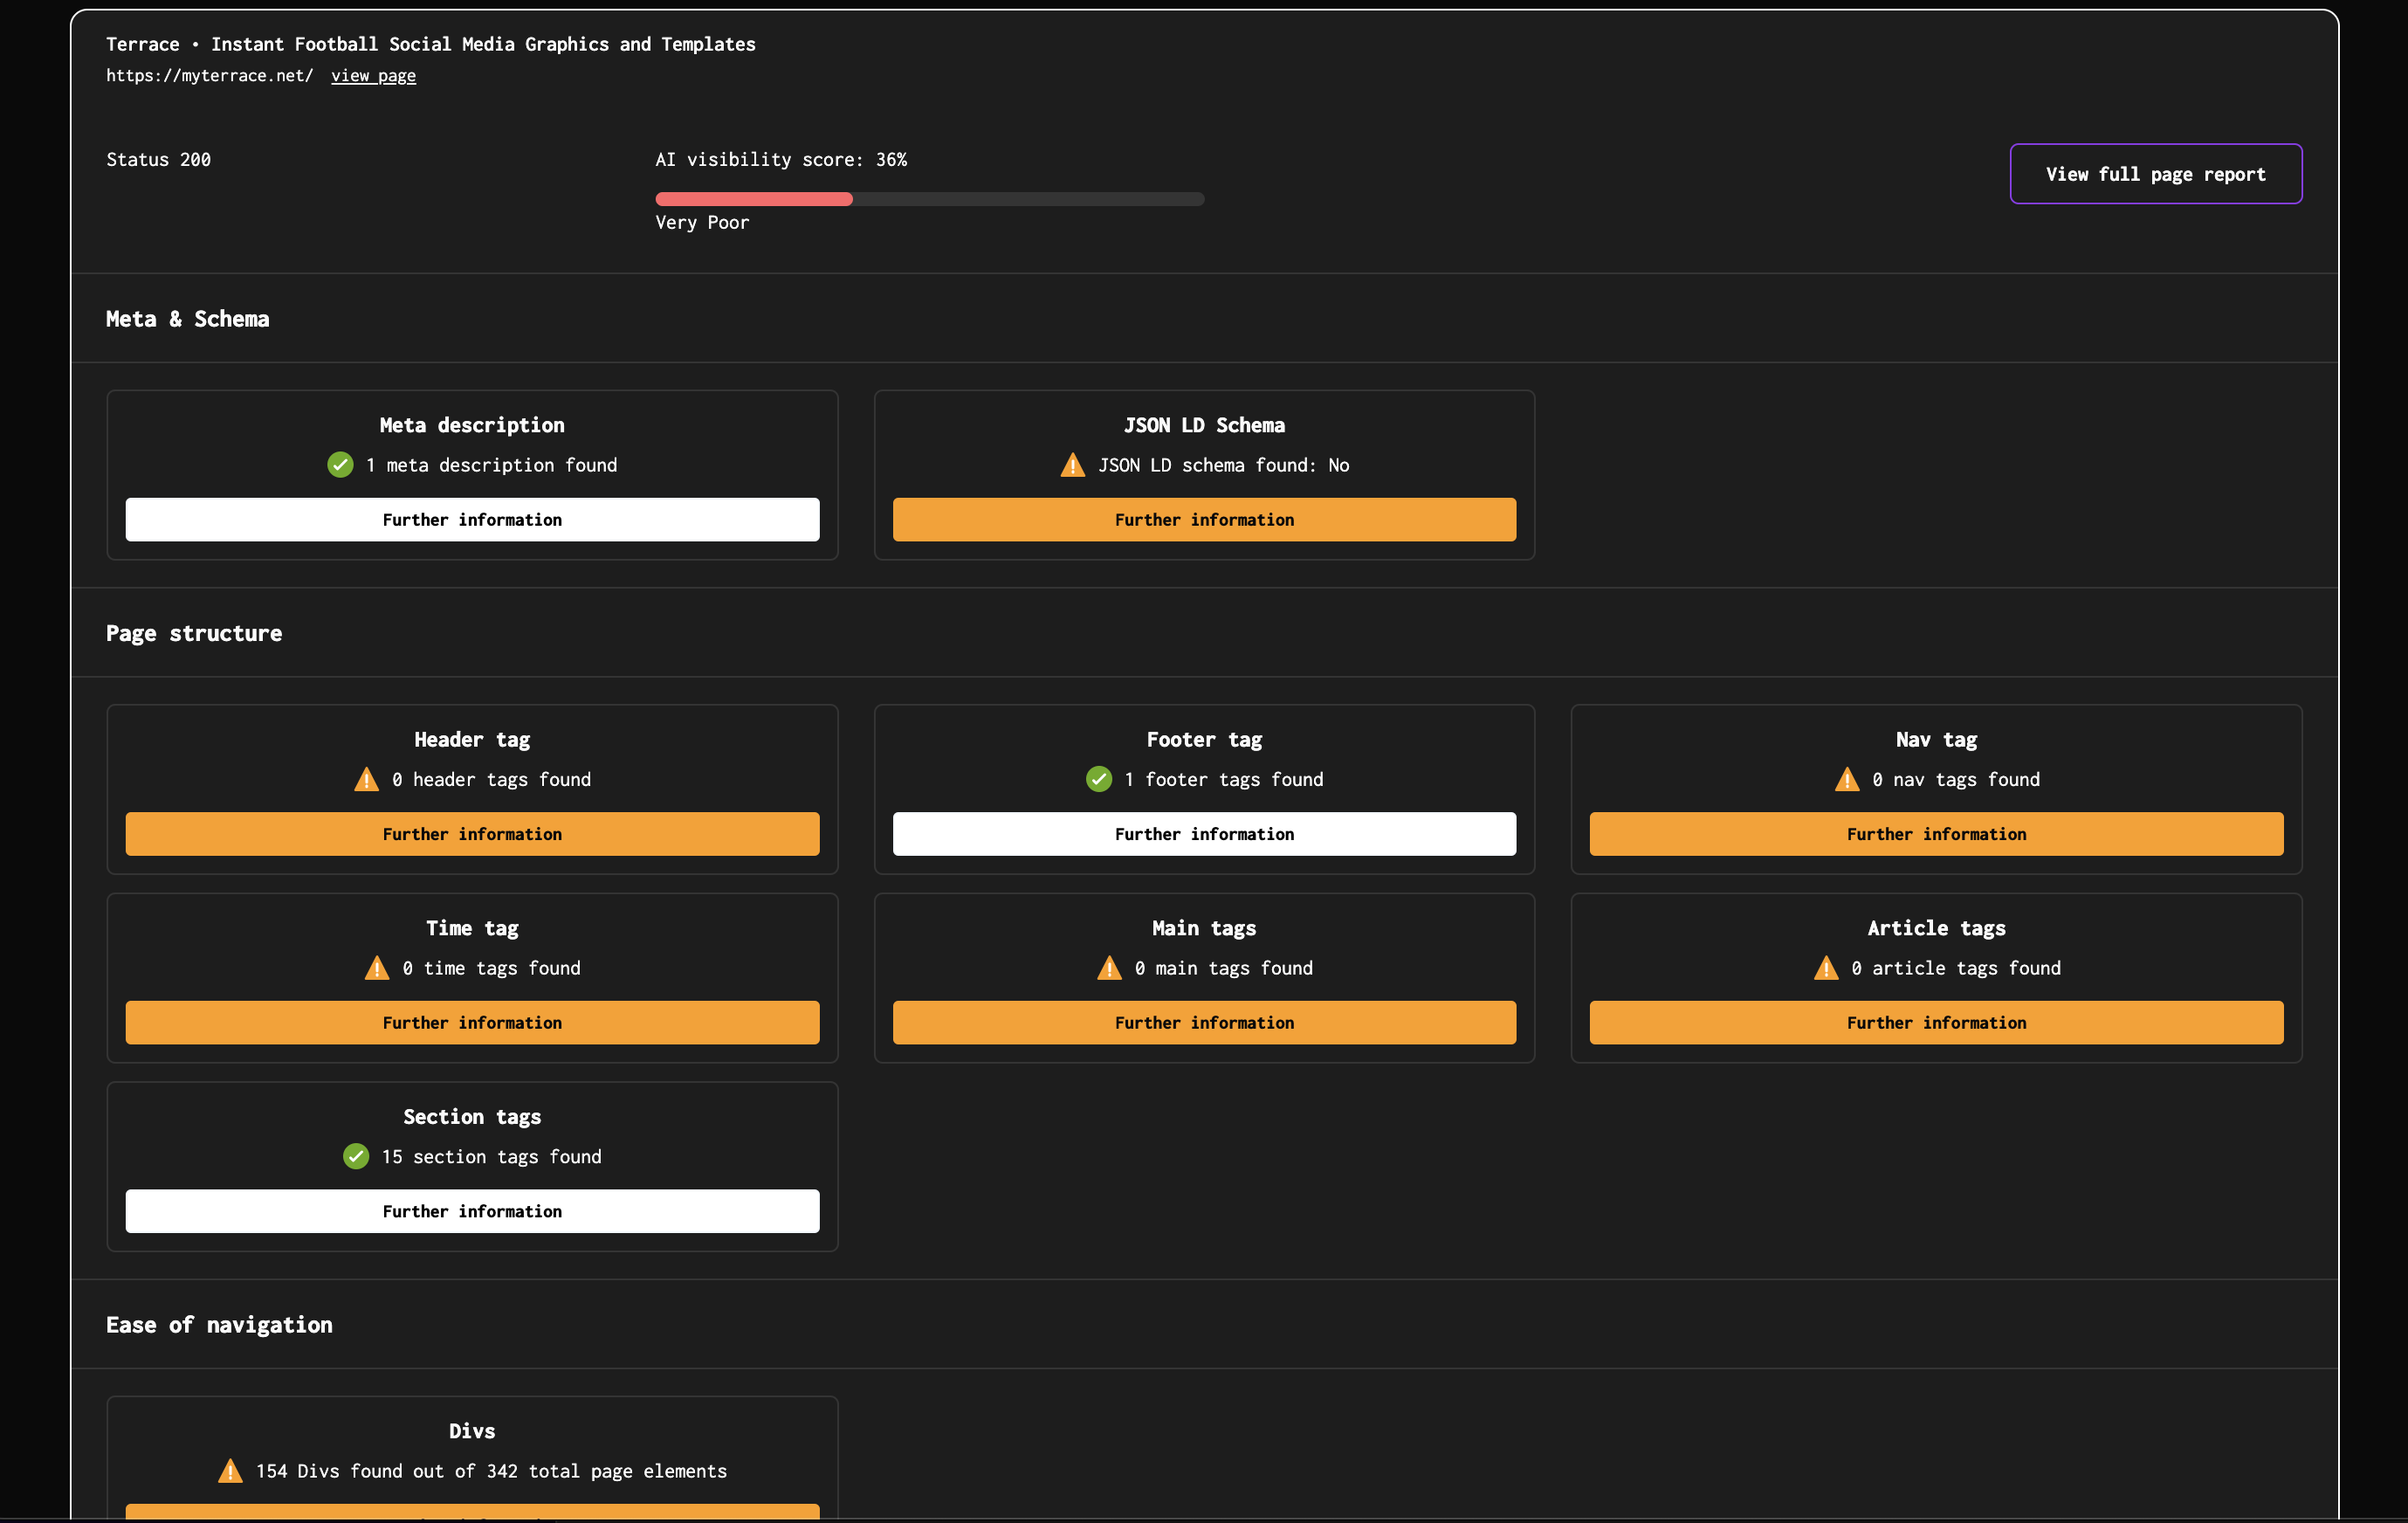This screenshot has width=2408, height=1523.
Task: Open Further information under Footer tag
Action: pyautogui.click(x=1204, y=834)
